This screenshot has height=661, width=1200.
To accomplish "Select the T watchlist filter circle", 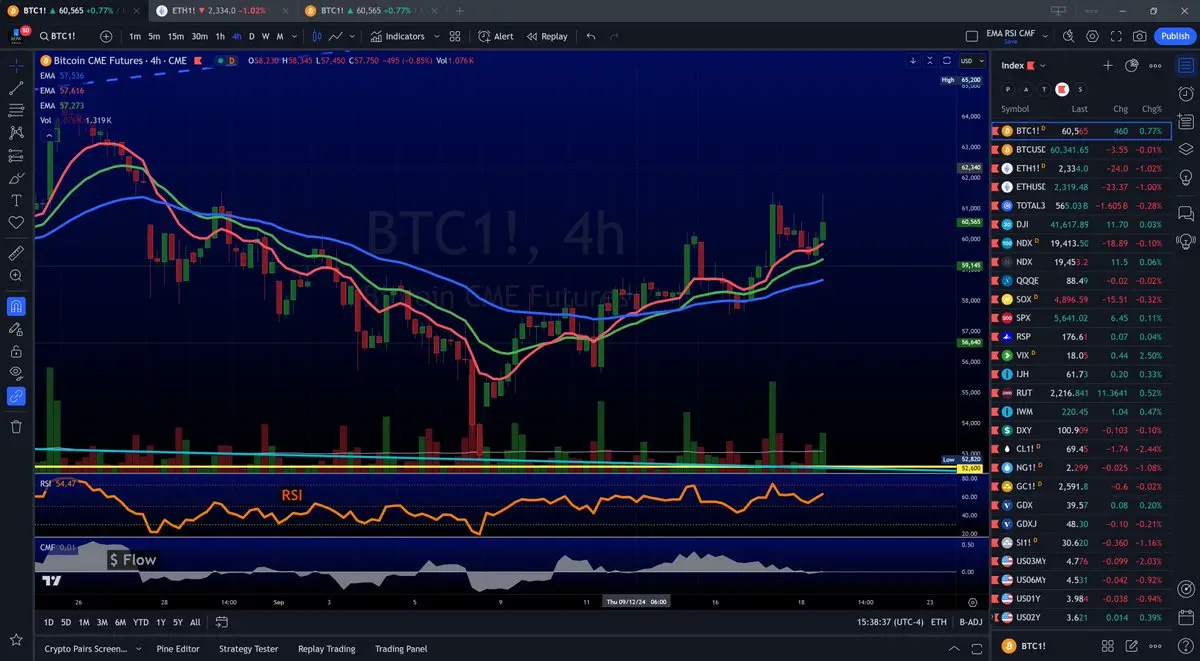I will coord(1044,89).
